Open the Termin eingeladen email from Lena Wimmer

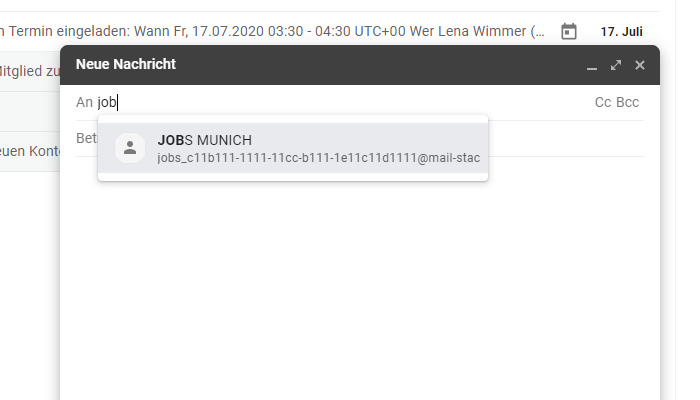tap(272, 31)
